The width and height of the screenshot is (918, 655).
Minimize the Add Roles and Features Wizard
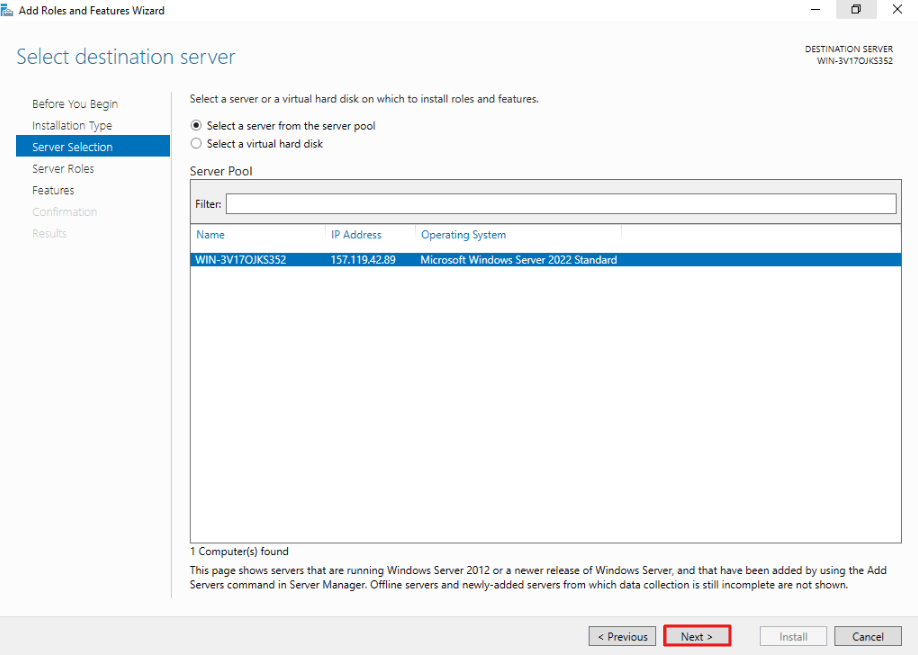815,9
